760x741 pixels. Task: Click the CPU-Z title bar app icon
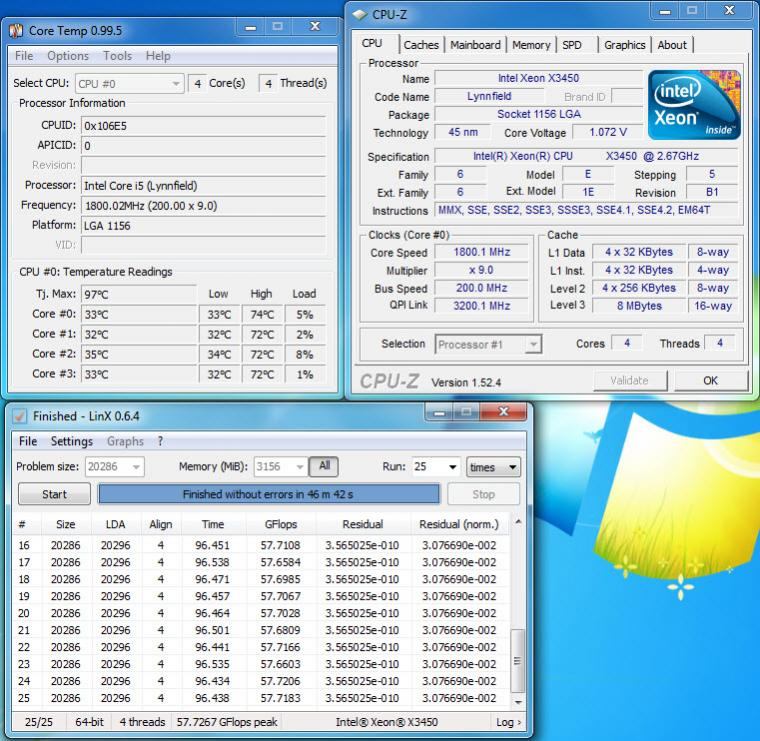tap(359, 15)
